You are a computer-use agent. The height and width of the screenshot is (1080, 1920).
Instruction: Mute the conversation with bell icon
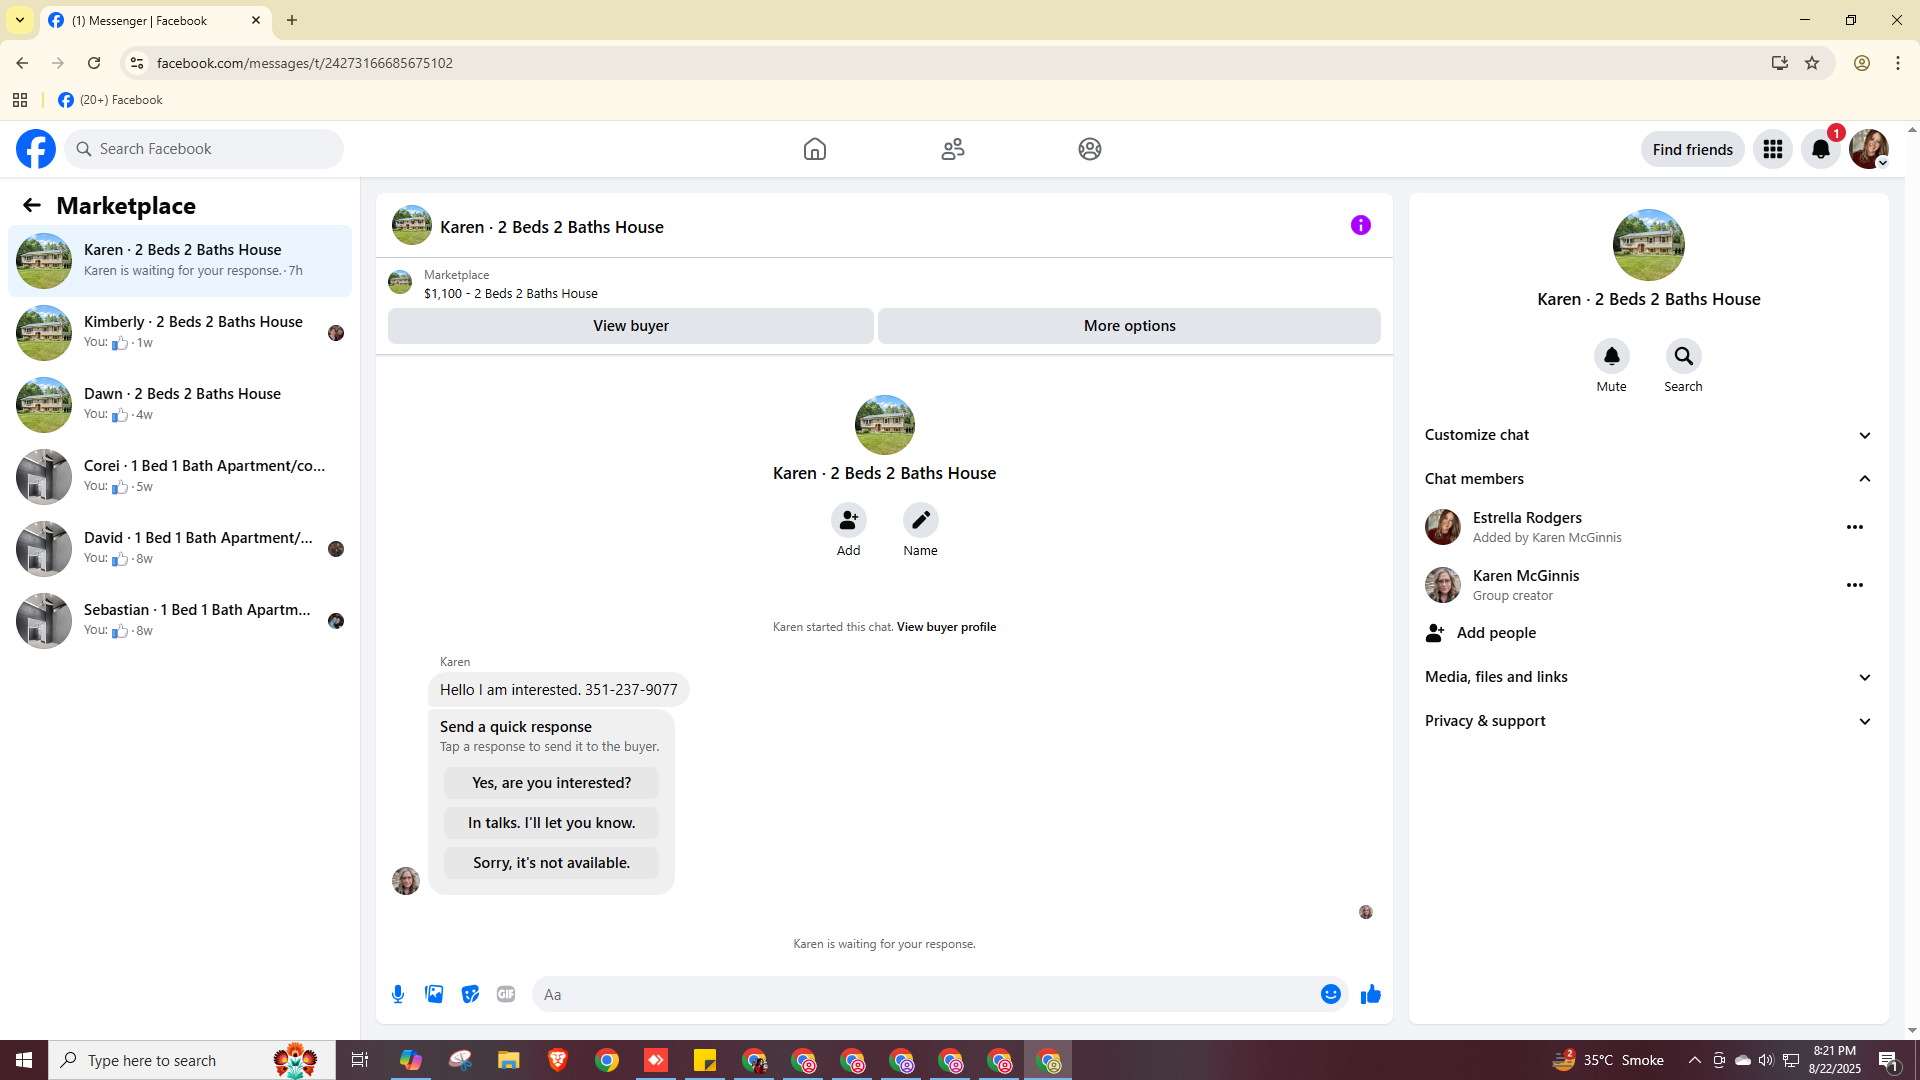point(1611,356)
